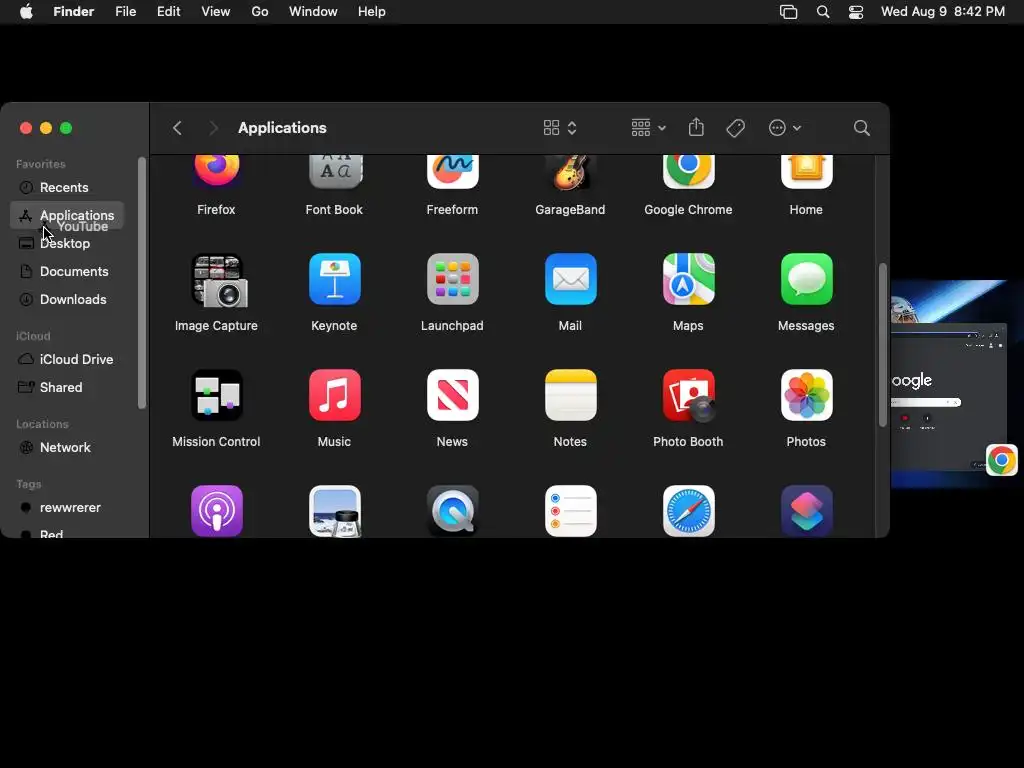This screenshot has height=768, width=1024.
Task: Open the Edit menu
Action: click(x=168, y=12)
